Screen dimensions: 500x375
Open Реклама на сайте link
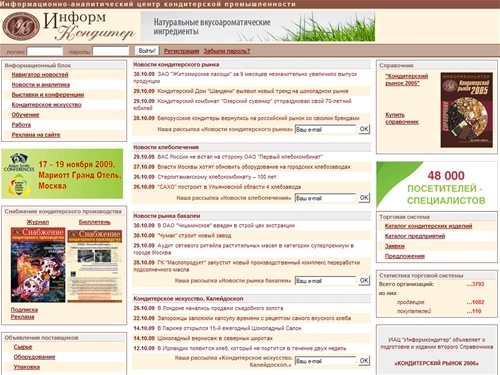click(36, 135)
